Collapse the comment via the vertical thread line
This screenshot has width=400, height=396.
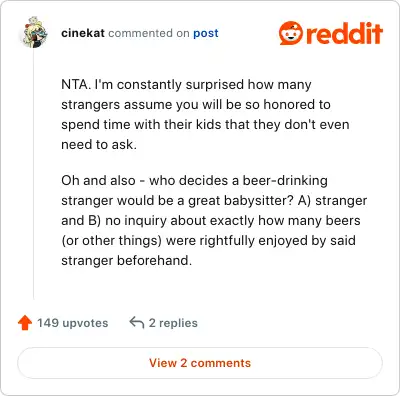(x=33, y=173)
